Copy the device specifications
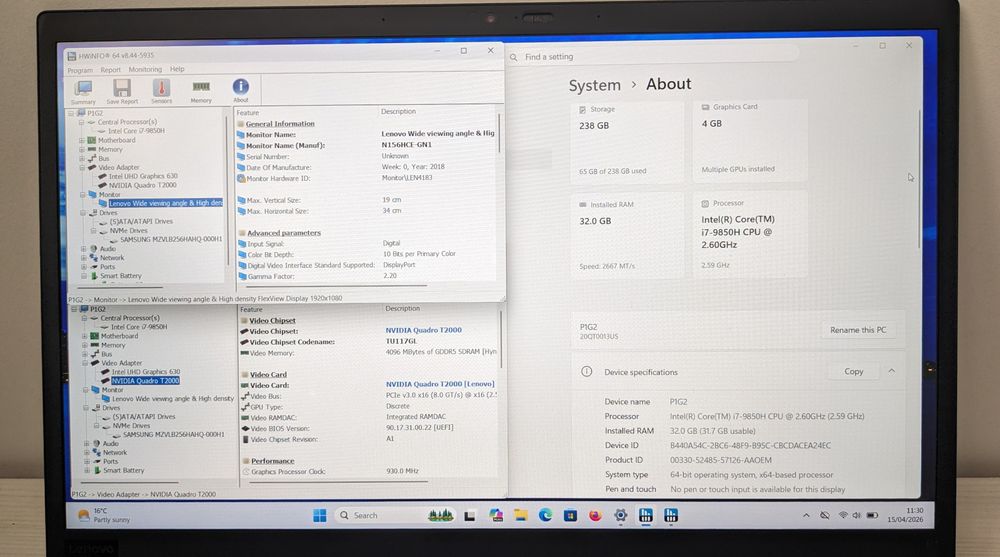Screen dimensions: 1000x557 [x=853, y=371]
